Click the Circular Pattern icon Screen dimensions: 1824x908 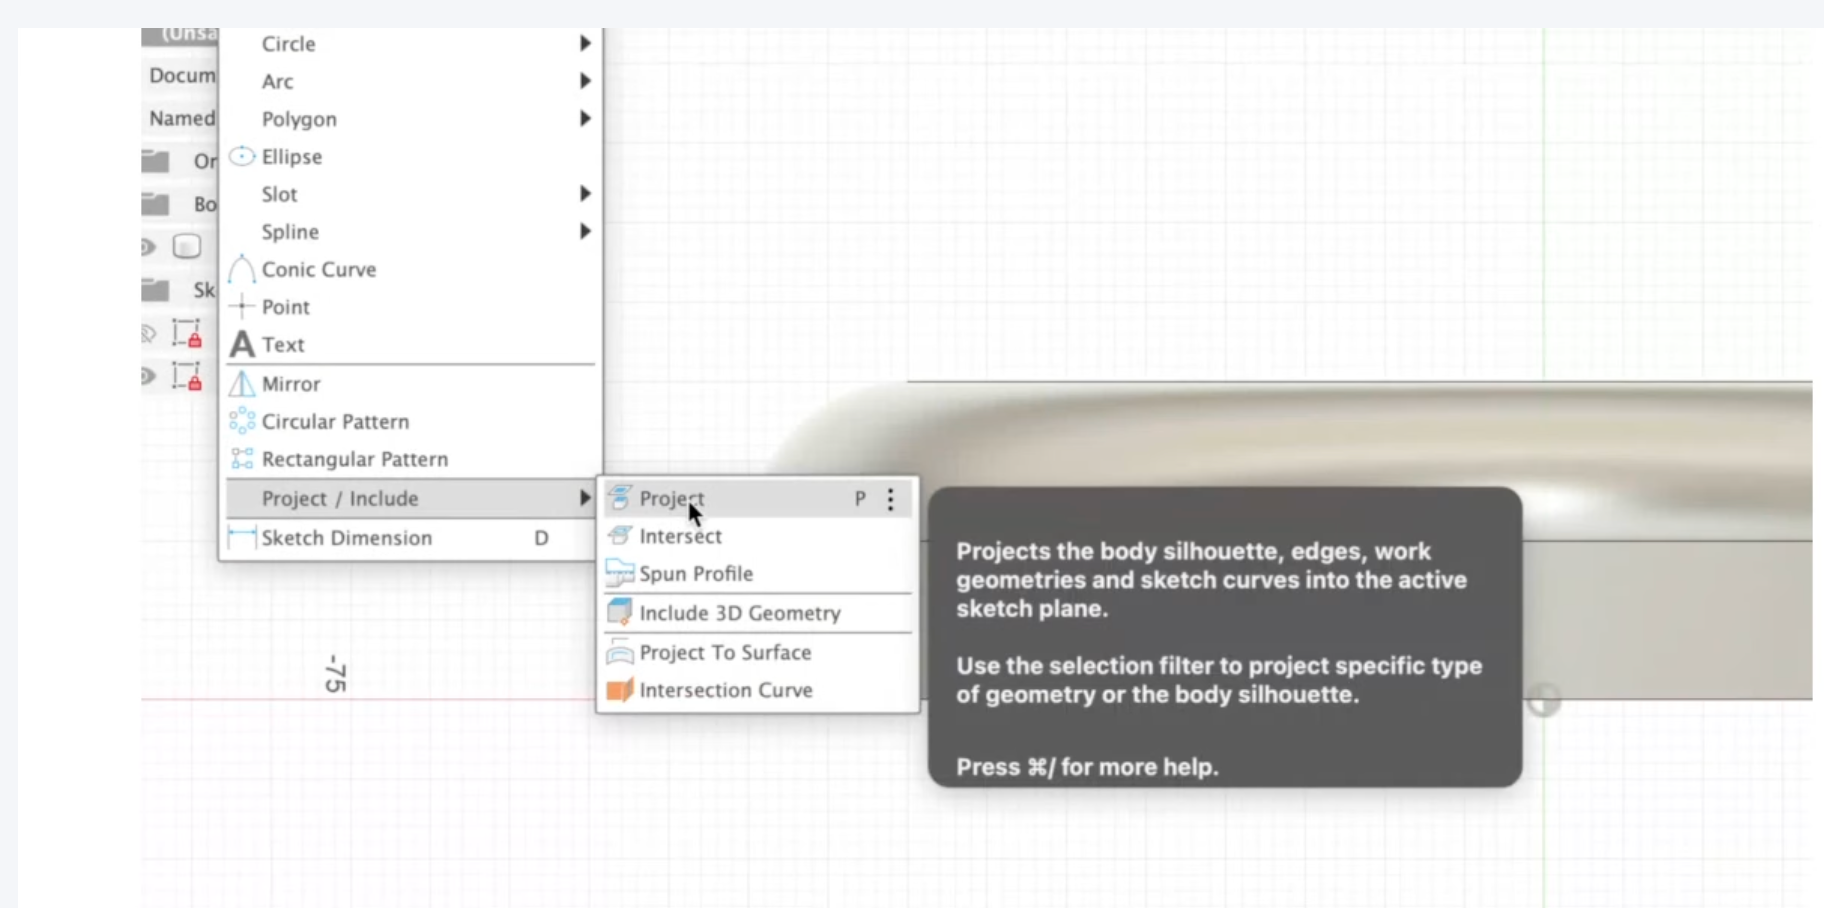tap(242, 421)
